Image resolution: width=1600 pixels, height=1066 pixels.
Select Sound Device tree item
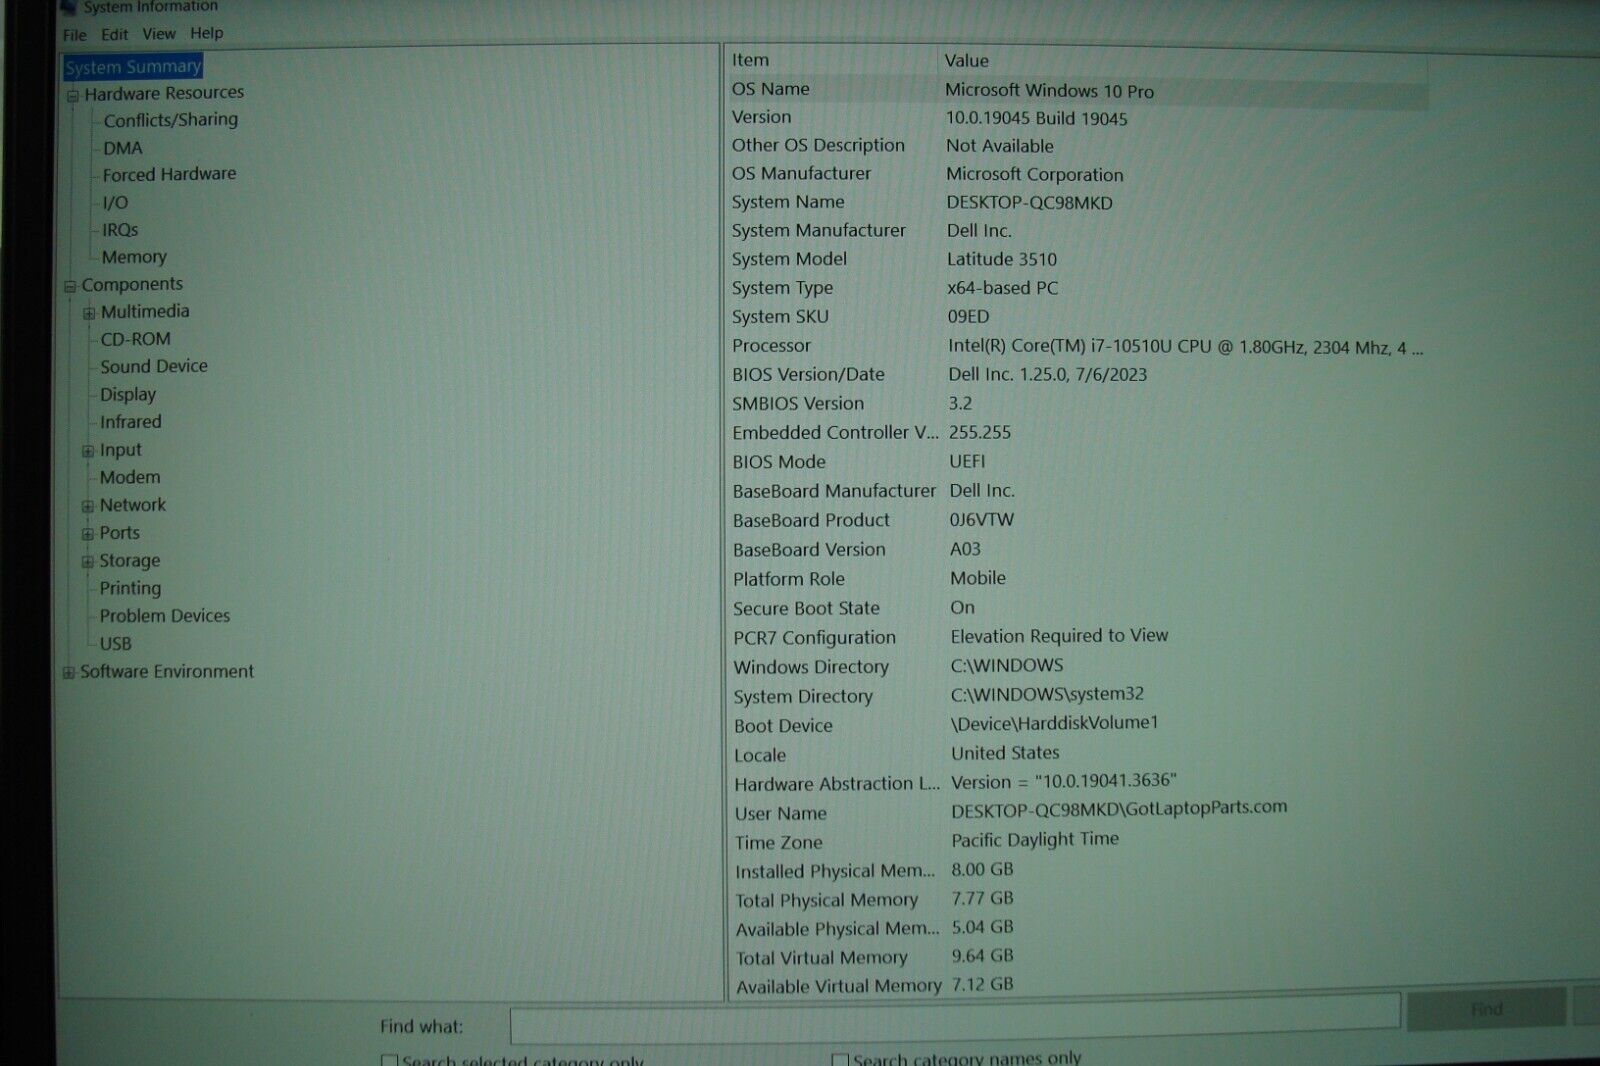point(154,366)
